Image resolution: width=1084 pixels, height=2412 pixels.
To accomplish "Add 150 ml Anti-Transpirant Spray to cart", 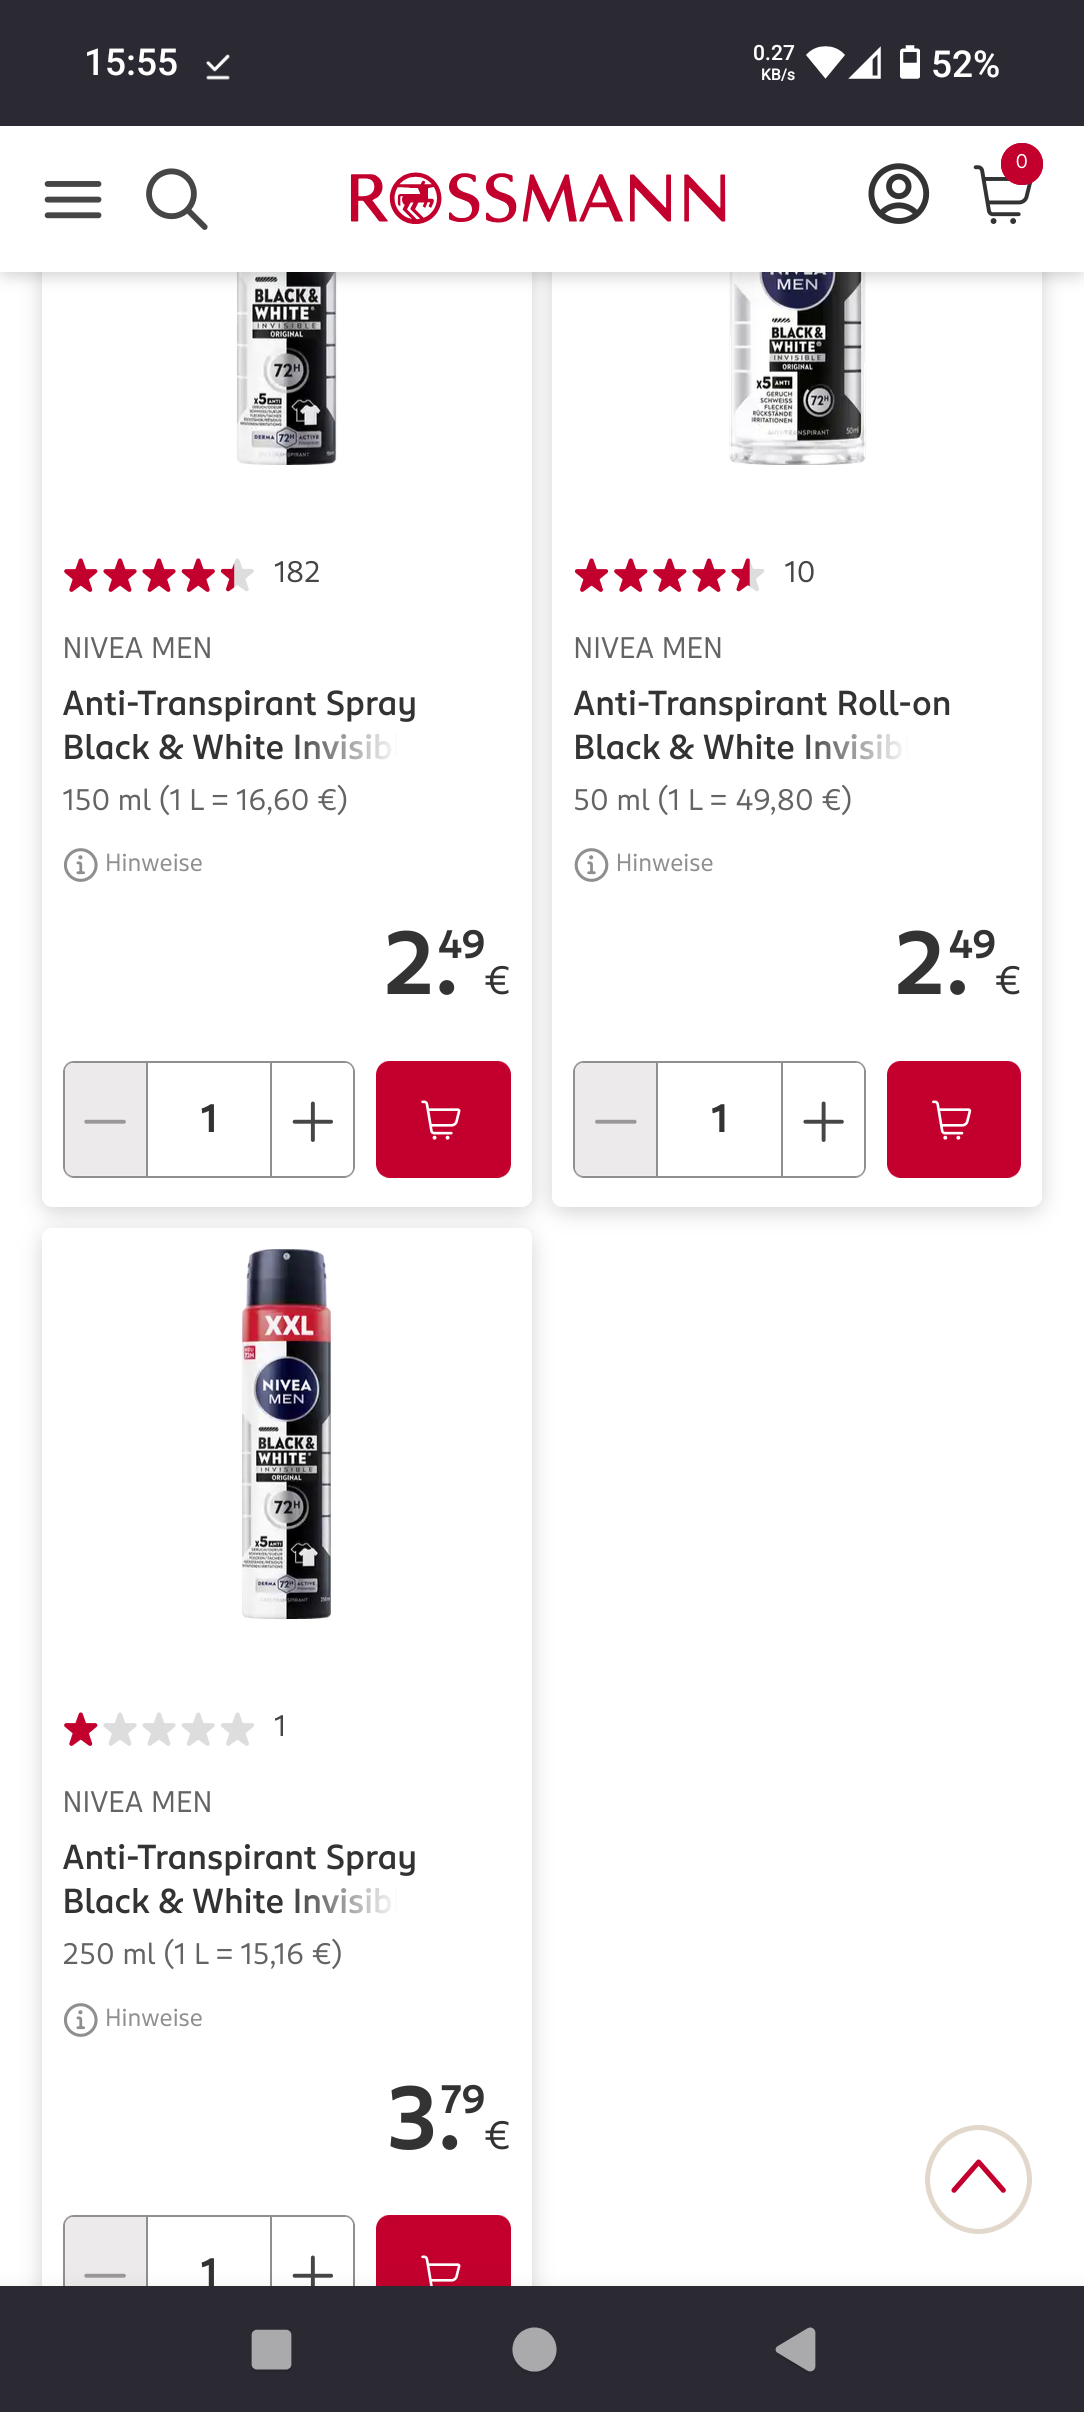I will coord(443,1119).
